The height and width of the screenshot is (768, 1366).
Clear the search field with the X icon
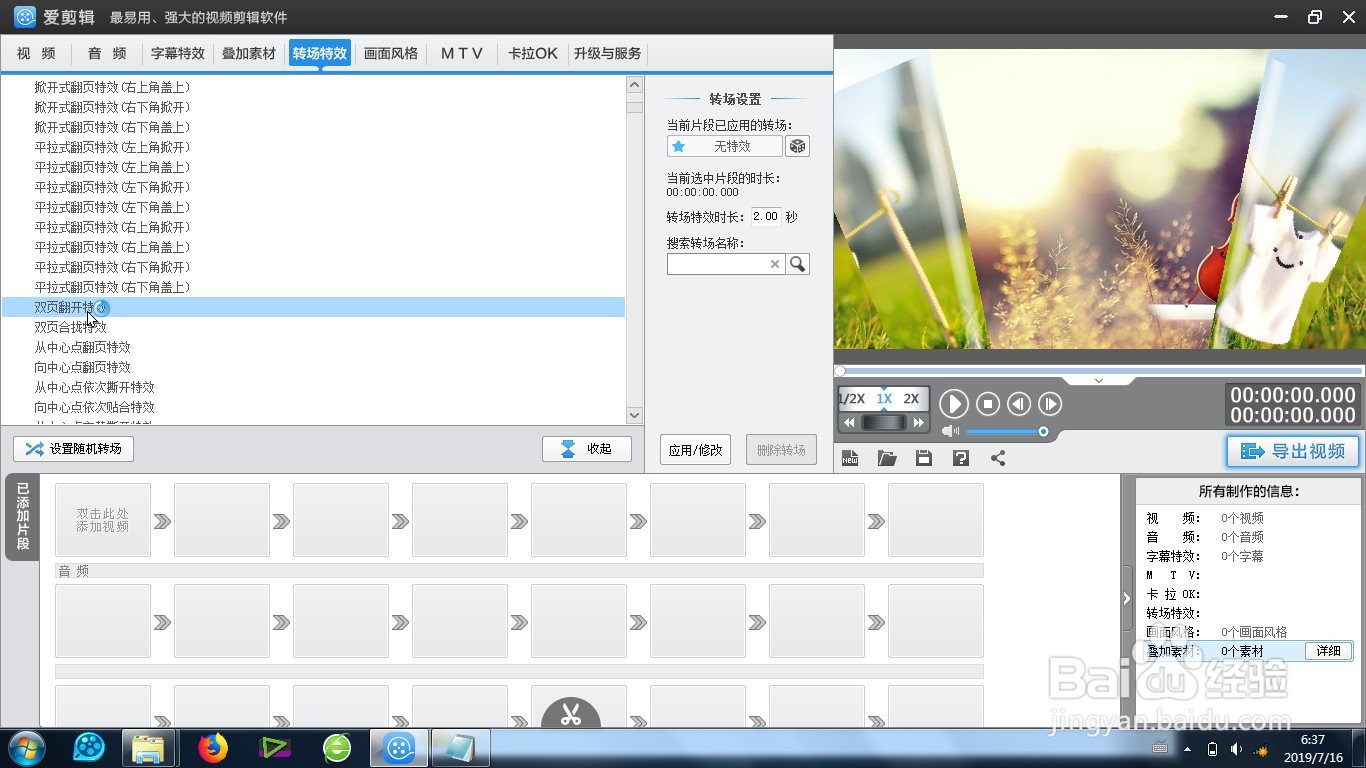[775, 263]
